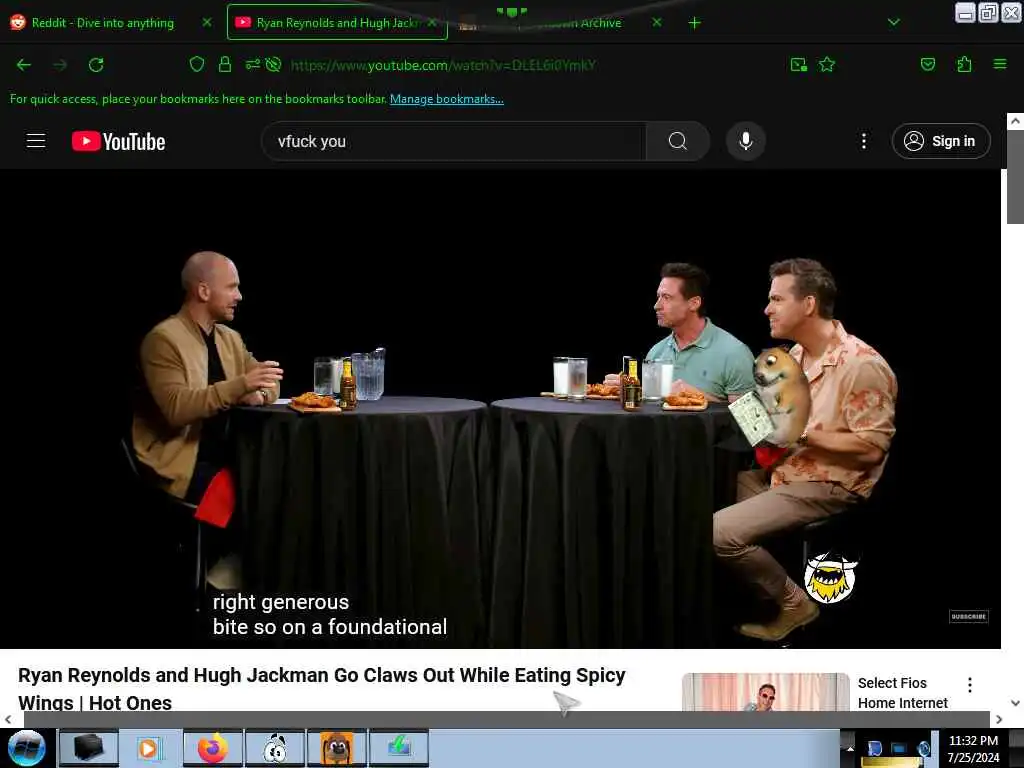Go back using the browser back arrow
Image resolution: width=1024 pixels, height=768 pixels.
tap(24, 65)
